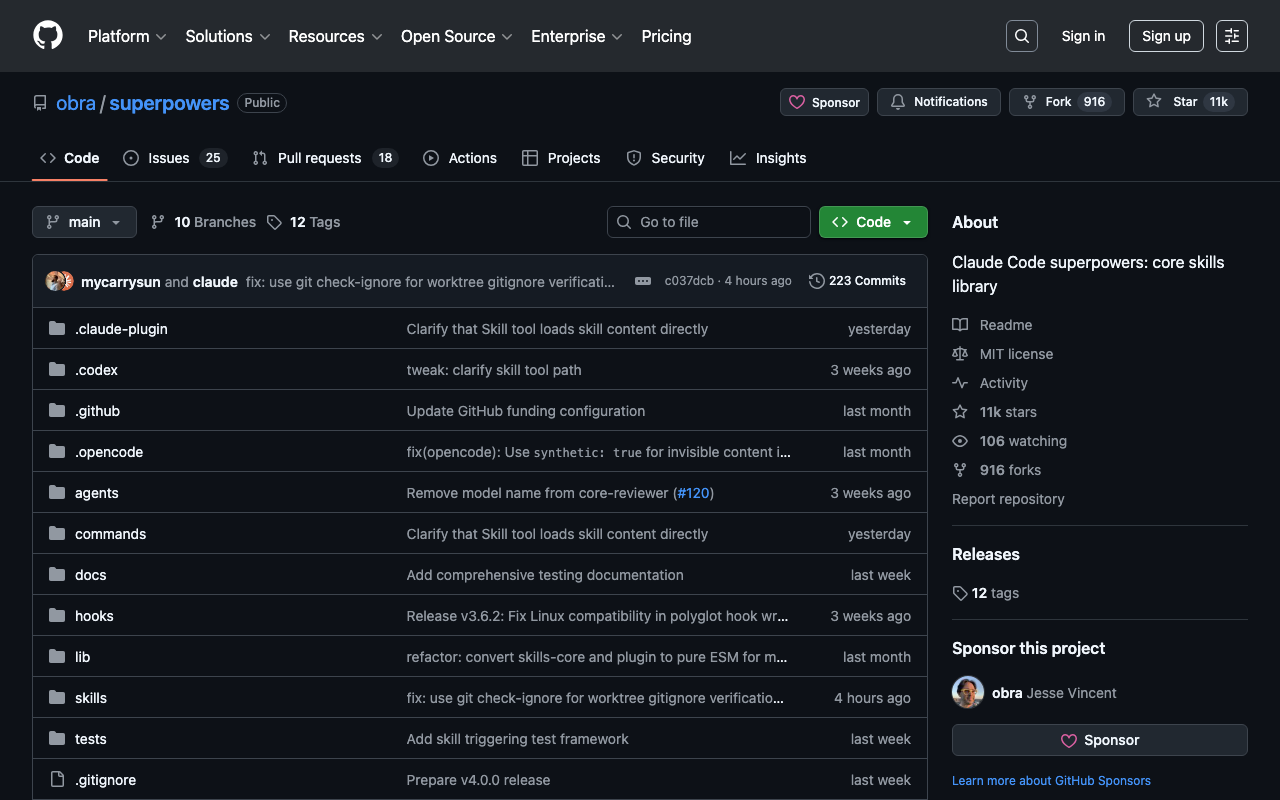Viewport: 1280px width, 800px height.
Task: Open the skills folder
Action: click(91, 698)
